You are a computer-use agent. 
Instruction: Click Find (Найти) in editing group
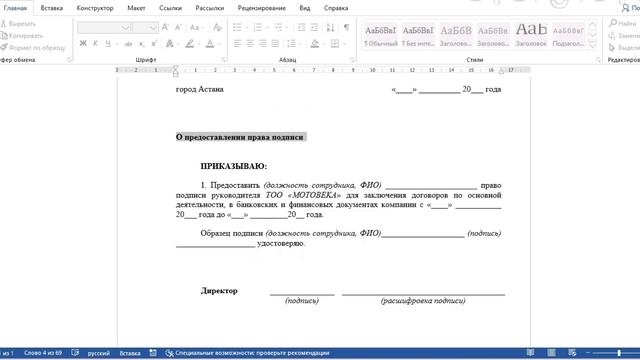pyautogui.click(x=622, y=23)
